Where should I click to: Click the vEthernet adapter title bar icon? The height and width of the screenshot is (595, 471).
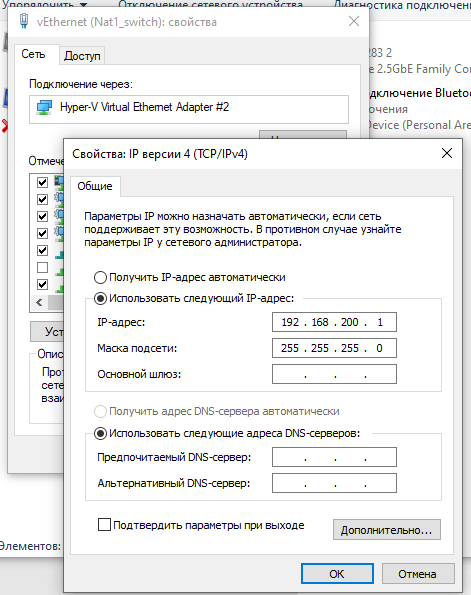coord(24,21)
